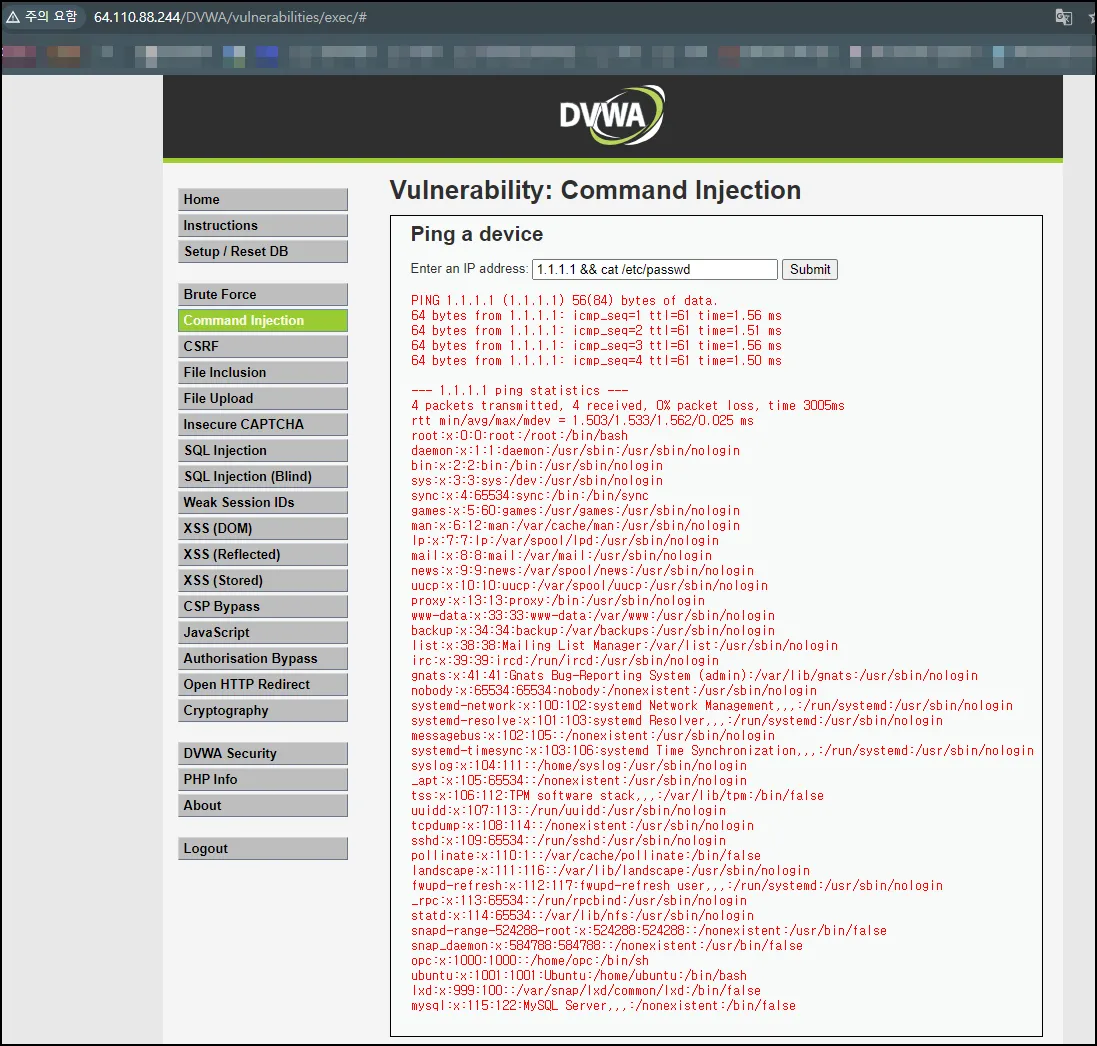Navigate to File Inclusion
This screenshot has width=1097, height=1046.
[x=262, y=372]
